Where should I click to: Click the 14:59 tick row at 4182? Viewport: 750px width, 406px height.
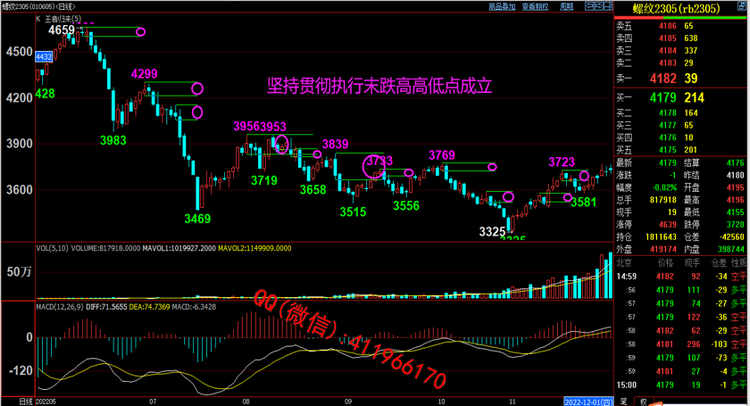point(681,276)
